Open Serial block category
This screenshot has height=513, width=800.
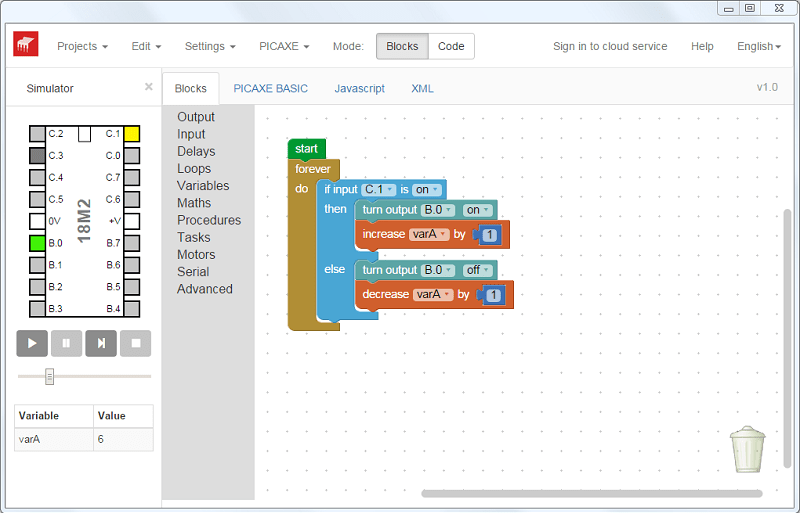pyautogui.click(x=193, y=272)
